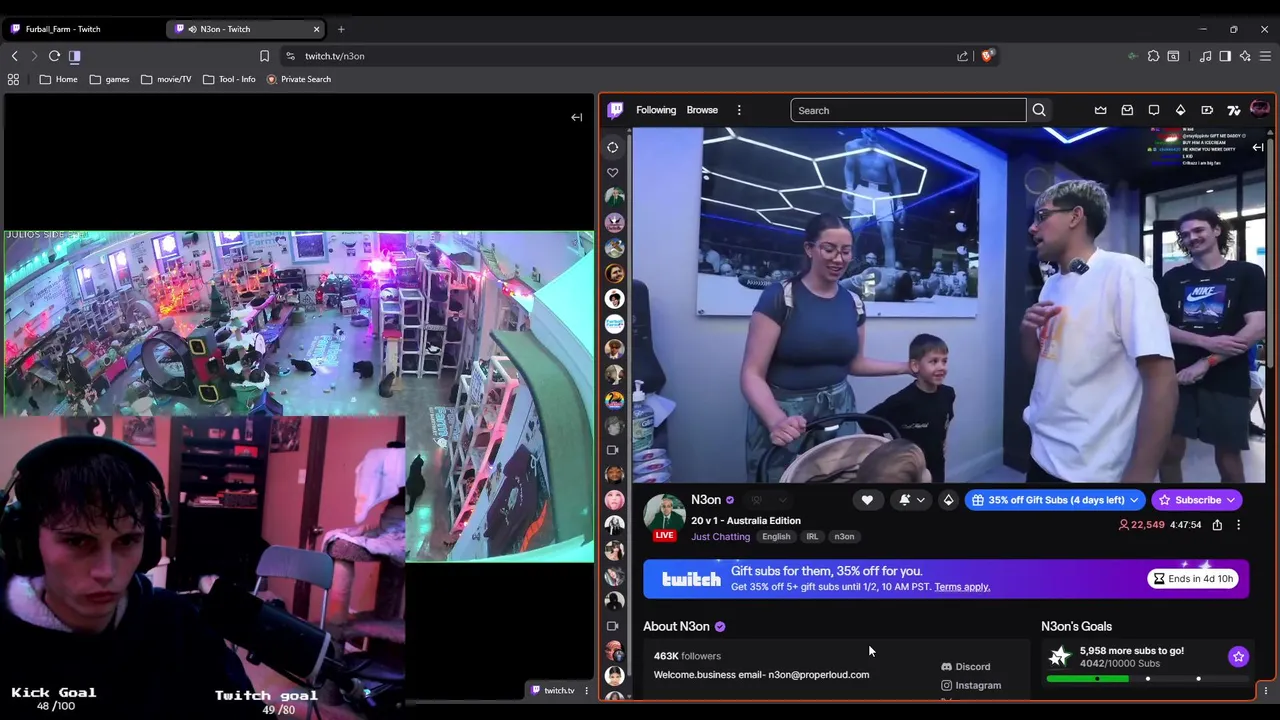Open the Twitch home logo

615,110
